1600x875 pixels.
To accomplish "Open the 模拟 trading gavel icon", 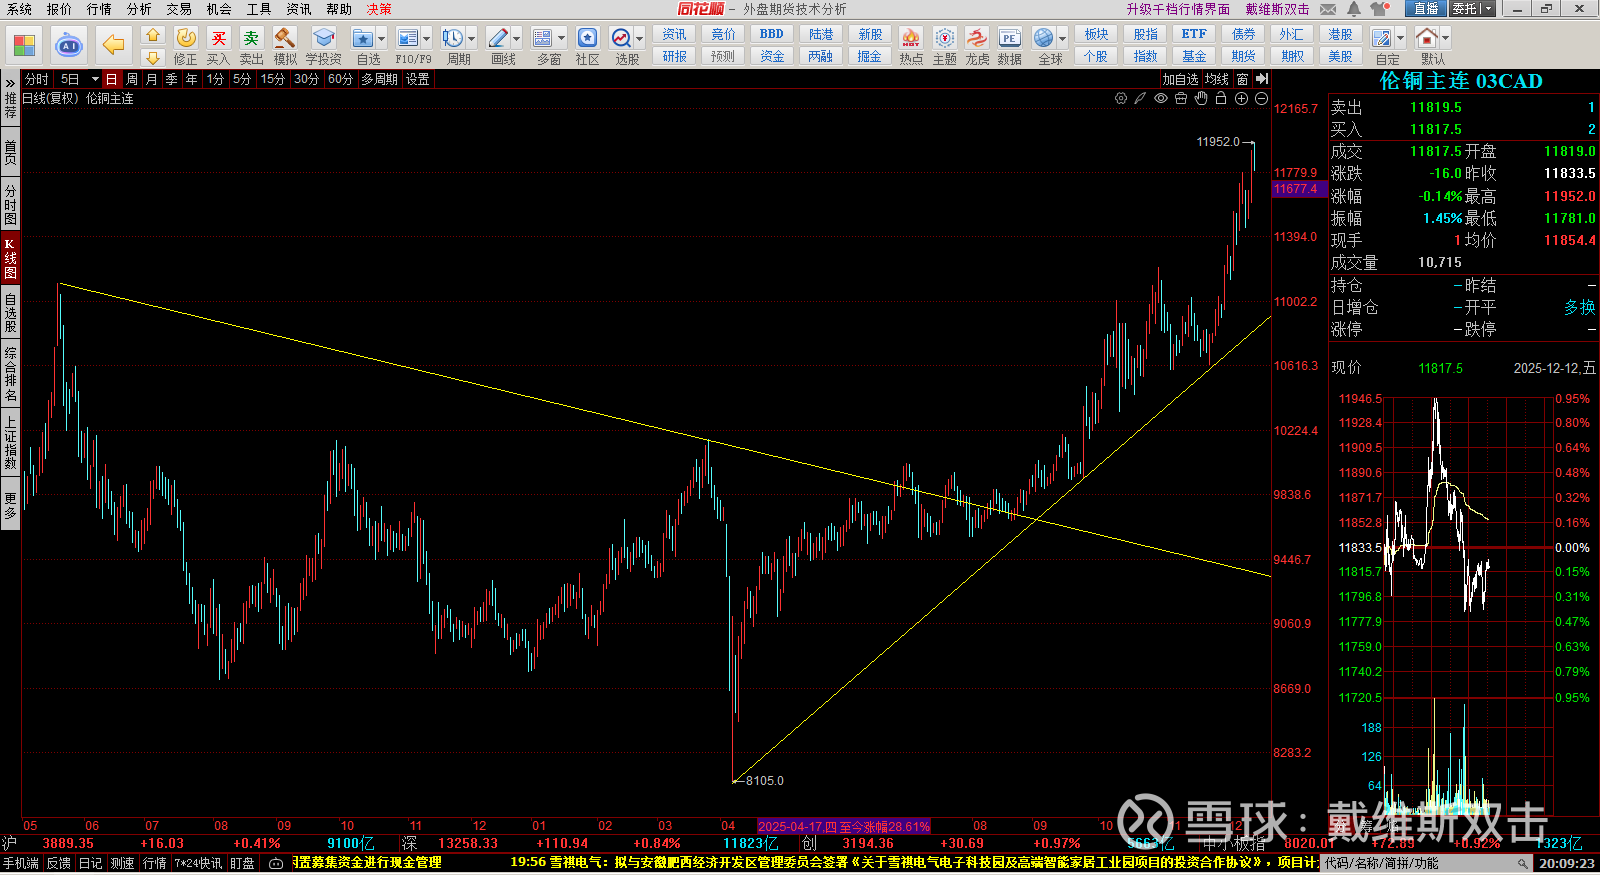I will coord(285,39).
